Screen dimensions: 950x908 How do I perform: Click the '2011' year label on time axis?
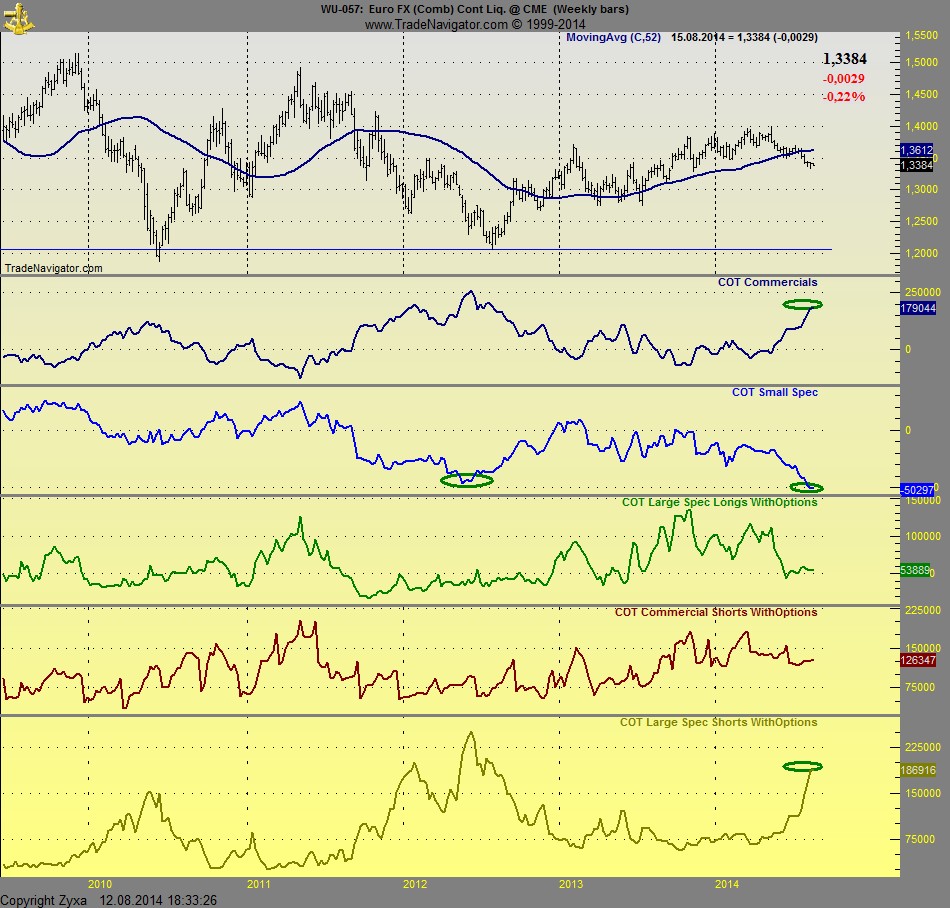click(259, 884)
